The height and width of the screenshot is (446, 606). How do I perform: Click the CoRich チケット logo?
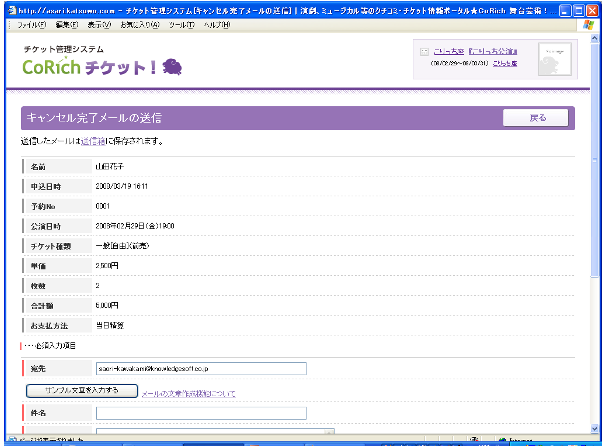88,67
